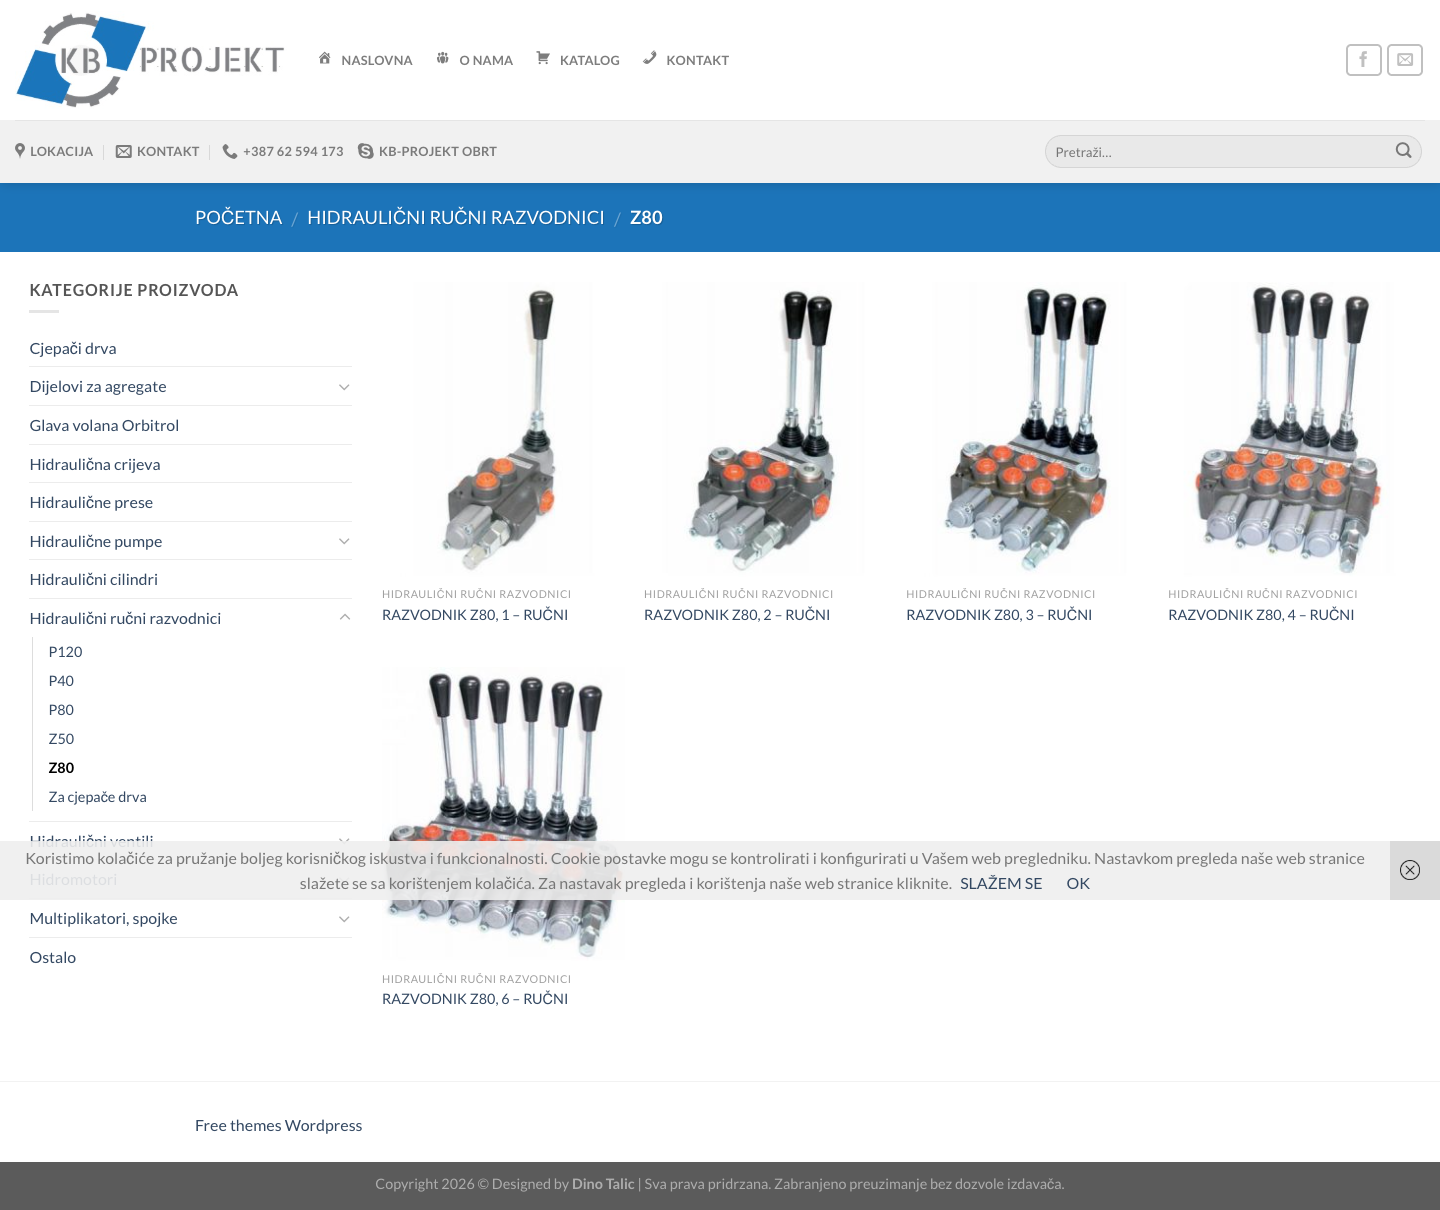1440x1210 pixels.
Task: Open the Hidraulična crijeva category
Action: tap(95, 464)
